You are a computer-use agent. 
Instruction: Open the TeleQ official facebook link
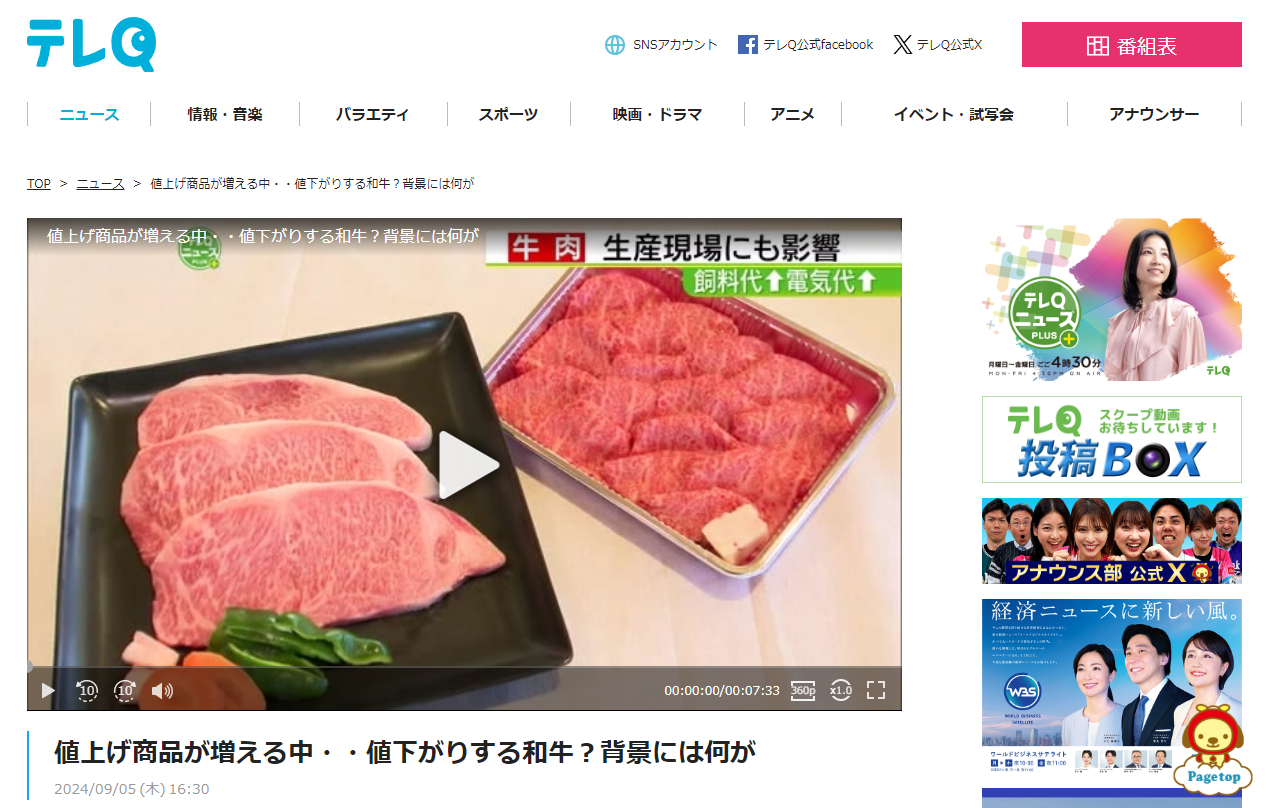point(806,45)
